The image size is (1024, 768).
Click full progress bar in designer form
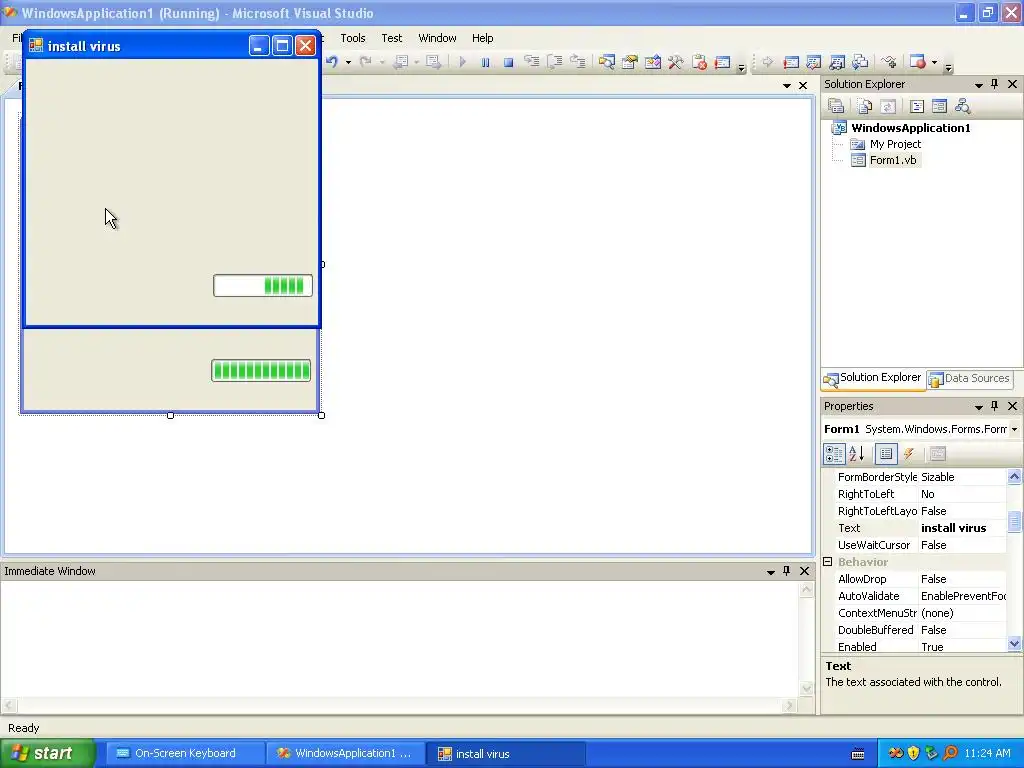261,370
